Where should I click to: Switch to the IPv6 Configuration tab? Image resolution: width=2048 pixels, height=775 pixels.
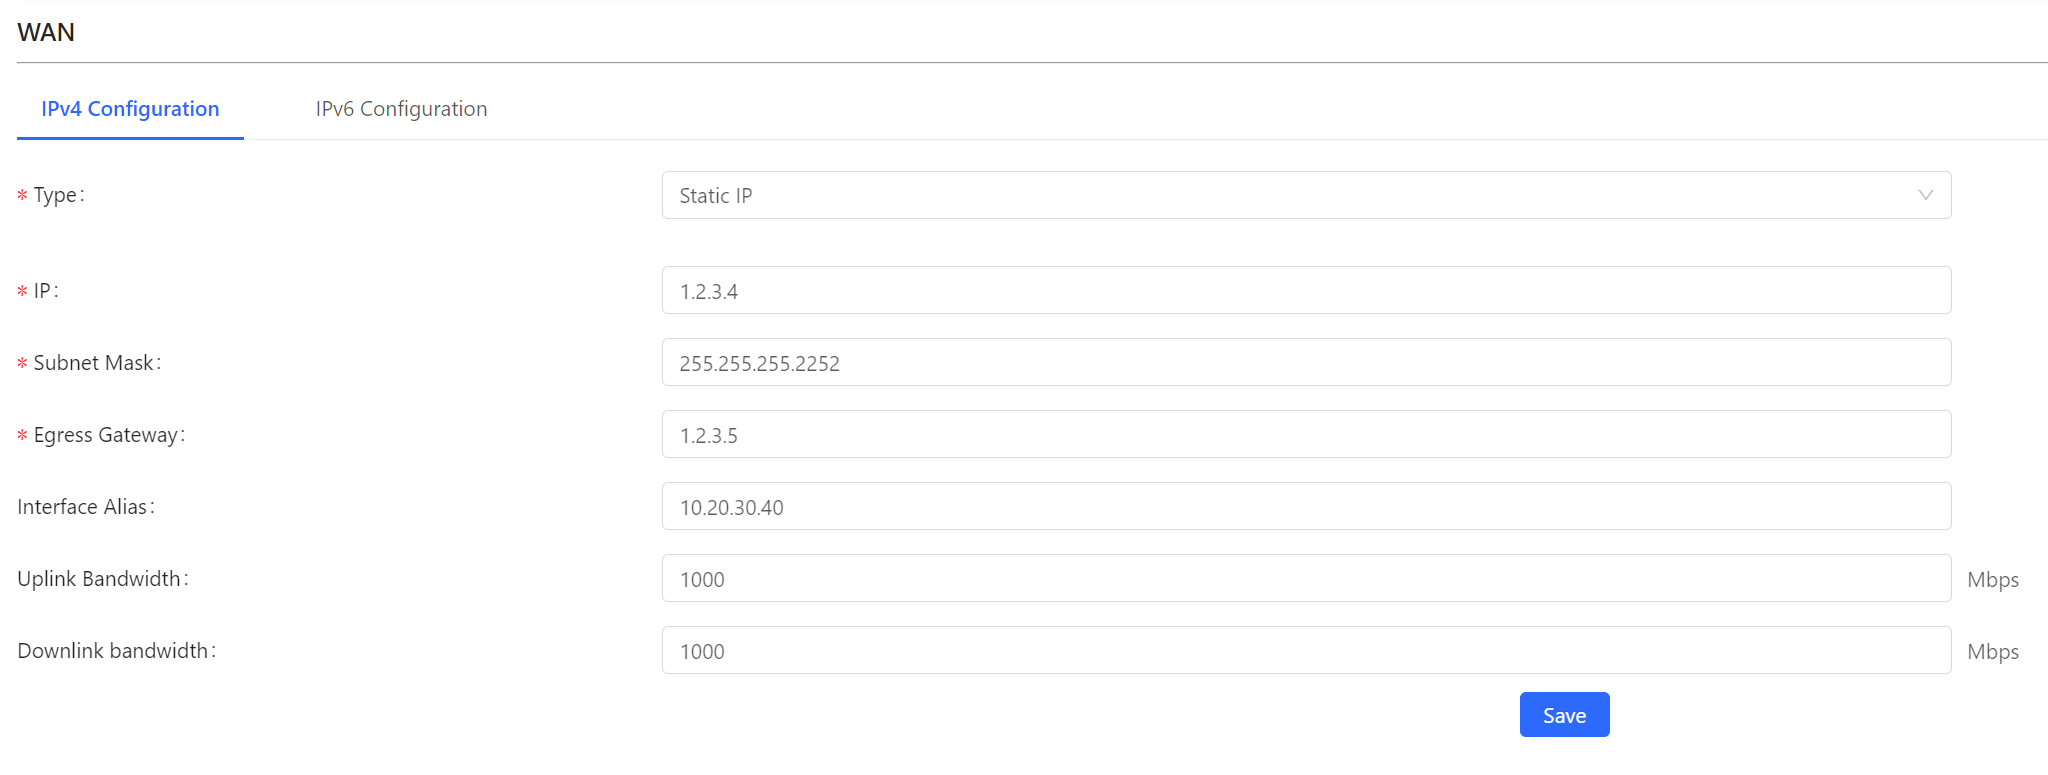[x=401, y=109]
